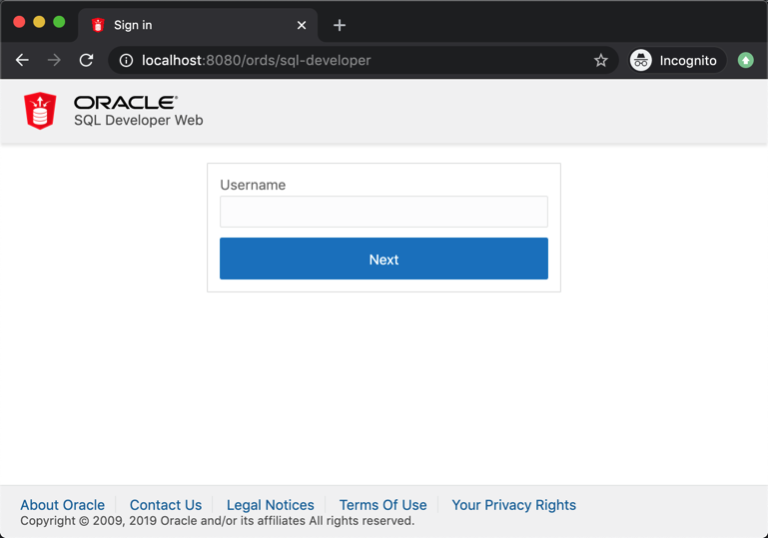Visit the Legal Notices link
The width and height of the screenshot is (768, 538).
(x=270, y=505)
